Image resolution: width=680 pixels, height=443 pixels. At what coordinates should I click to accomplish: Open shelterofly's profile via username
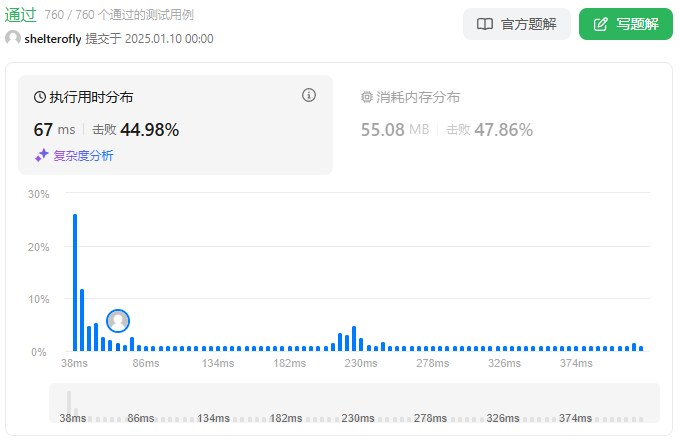pos(53,38)
